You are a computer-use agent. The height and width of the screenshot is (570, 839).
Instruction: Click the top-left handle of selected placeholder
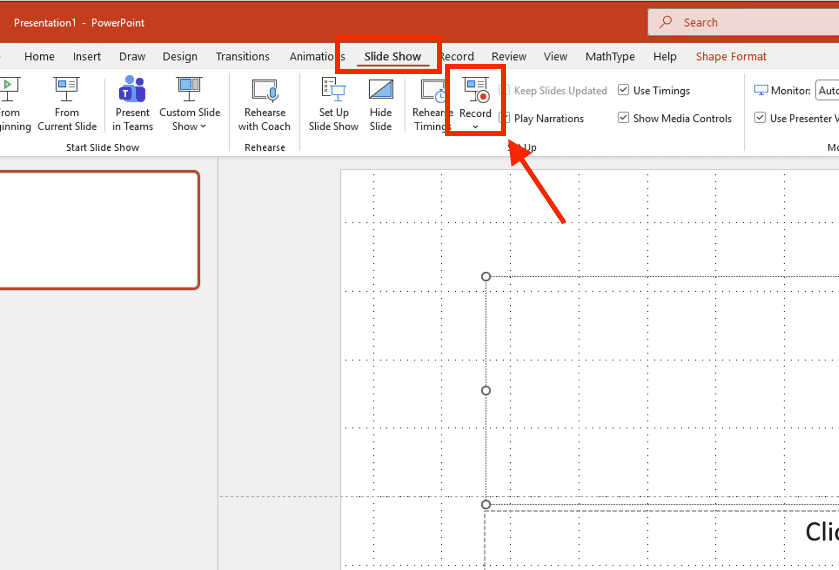coord(486,277)
